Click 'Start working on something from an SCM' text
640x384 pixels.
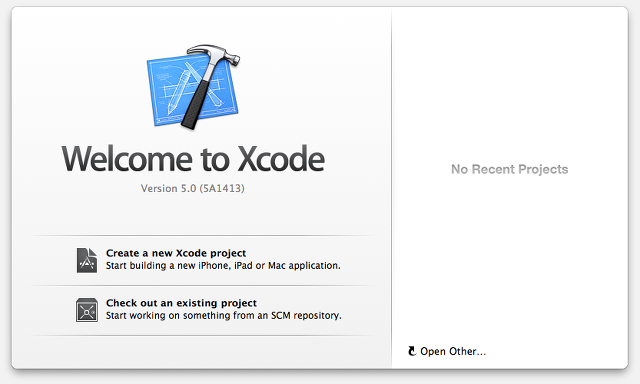187,315
